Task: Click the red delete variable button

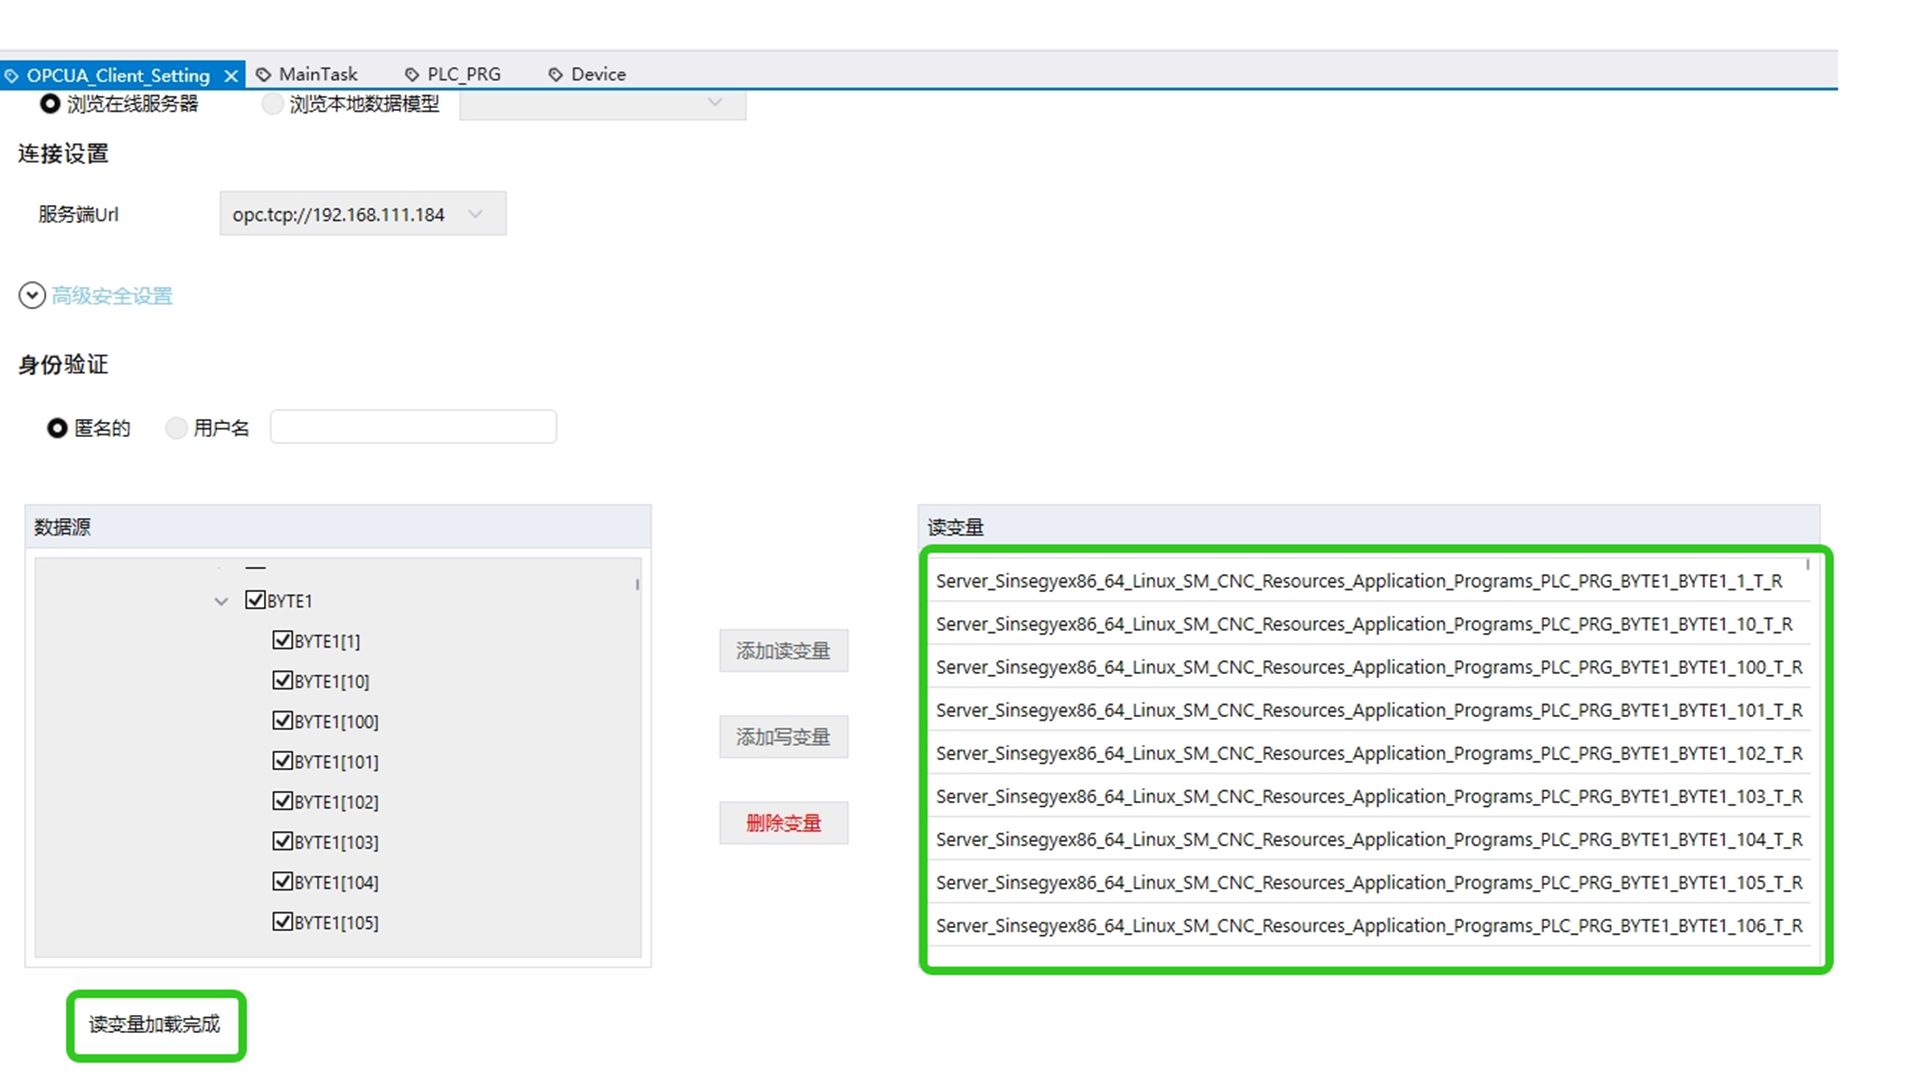Action: [783, 823]
